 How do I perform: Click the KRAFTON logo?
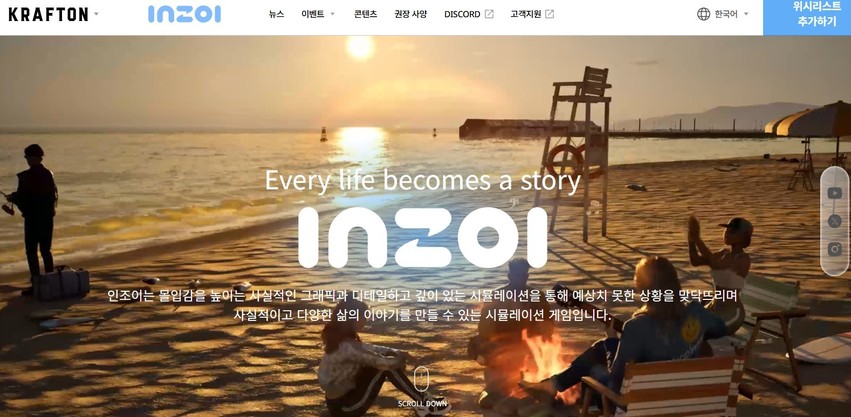48,15
